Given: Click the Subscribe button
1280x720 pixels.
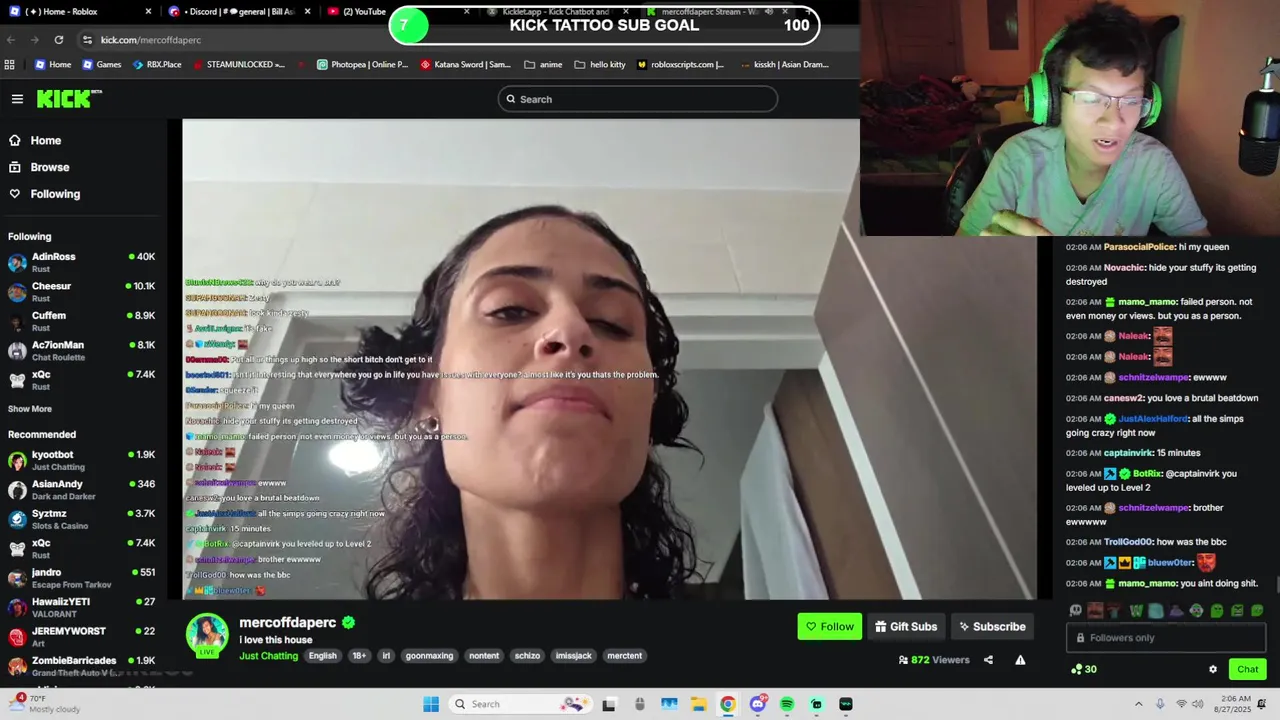Looking at the screenshot, I should click(x=992, y=627).
